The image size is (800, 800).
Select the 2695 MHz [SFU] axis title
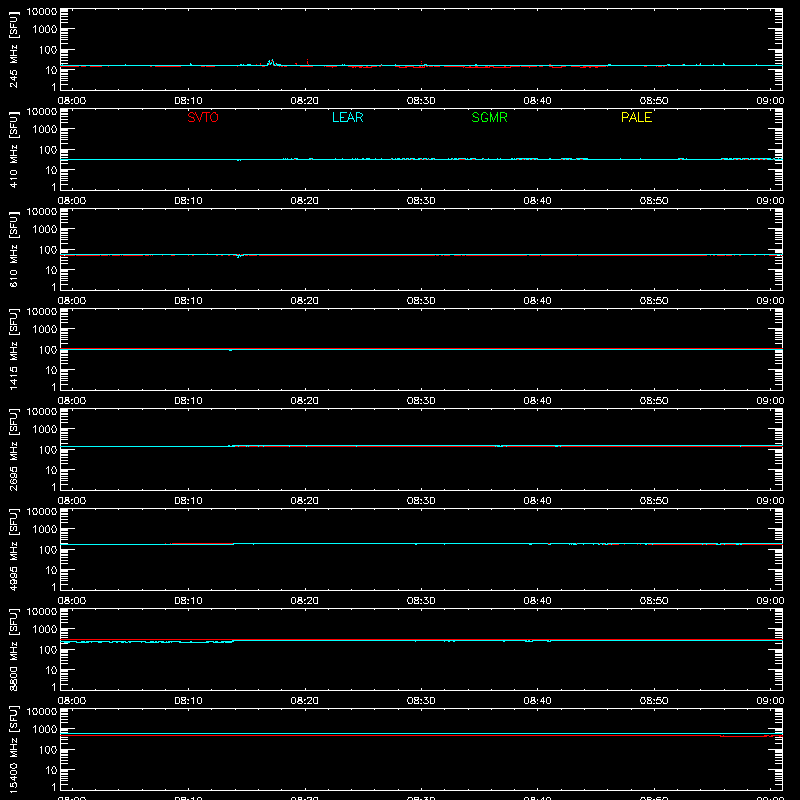pos(14,449)
